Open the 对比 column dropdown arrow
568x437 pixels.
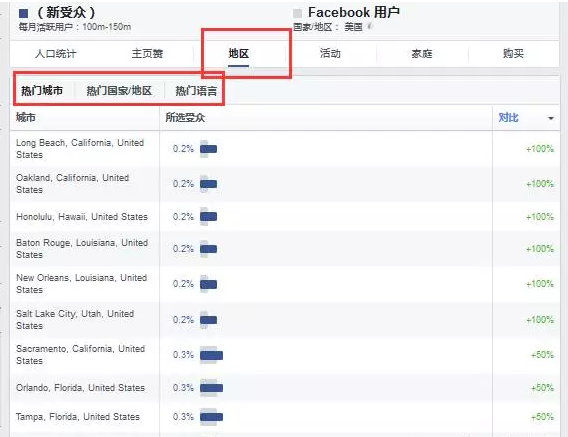coord(551,118)
